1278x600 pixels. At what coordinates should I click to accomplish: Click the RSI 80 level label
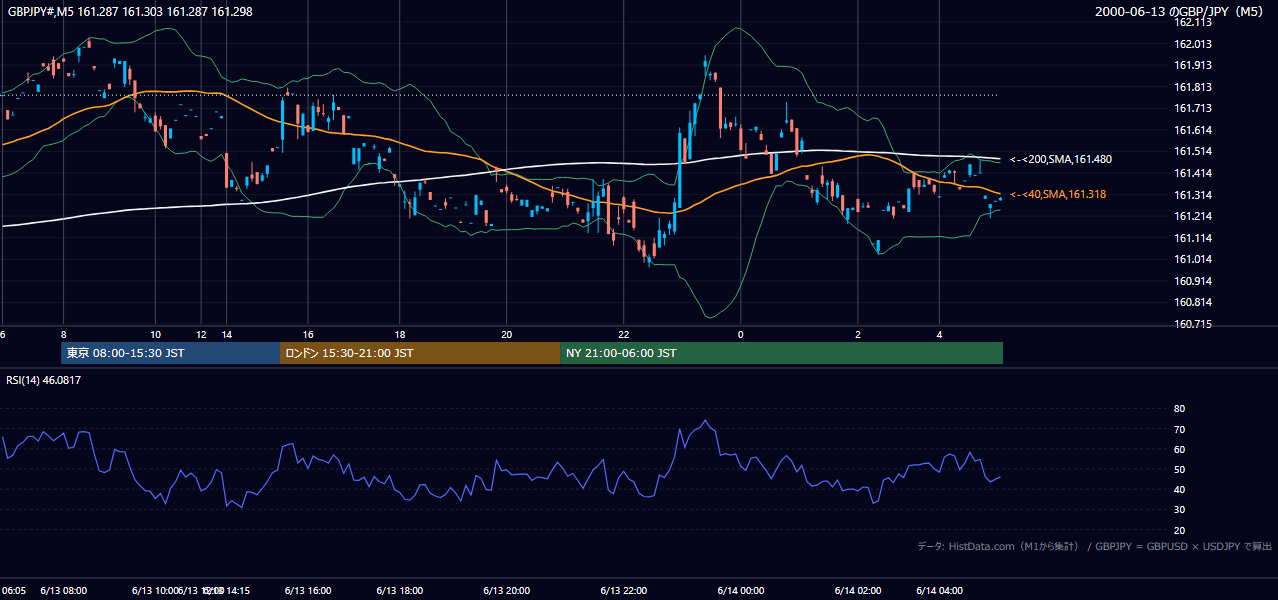pos(1179,408)
